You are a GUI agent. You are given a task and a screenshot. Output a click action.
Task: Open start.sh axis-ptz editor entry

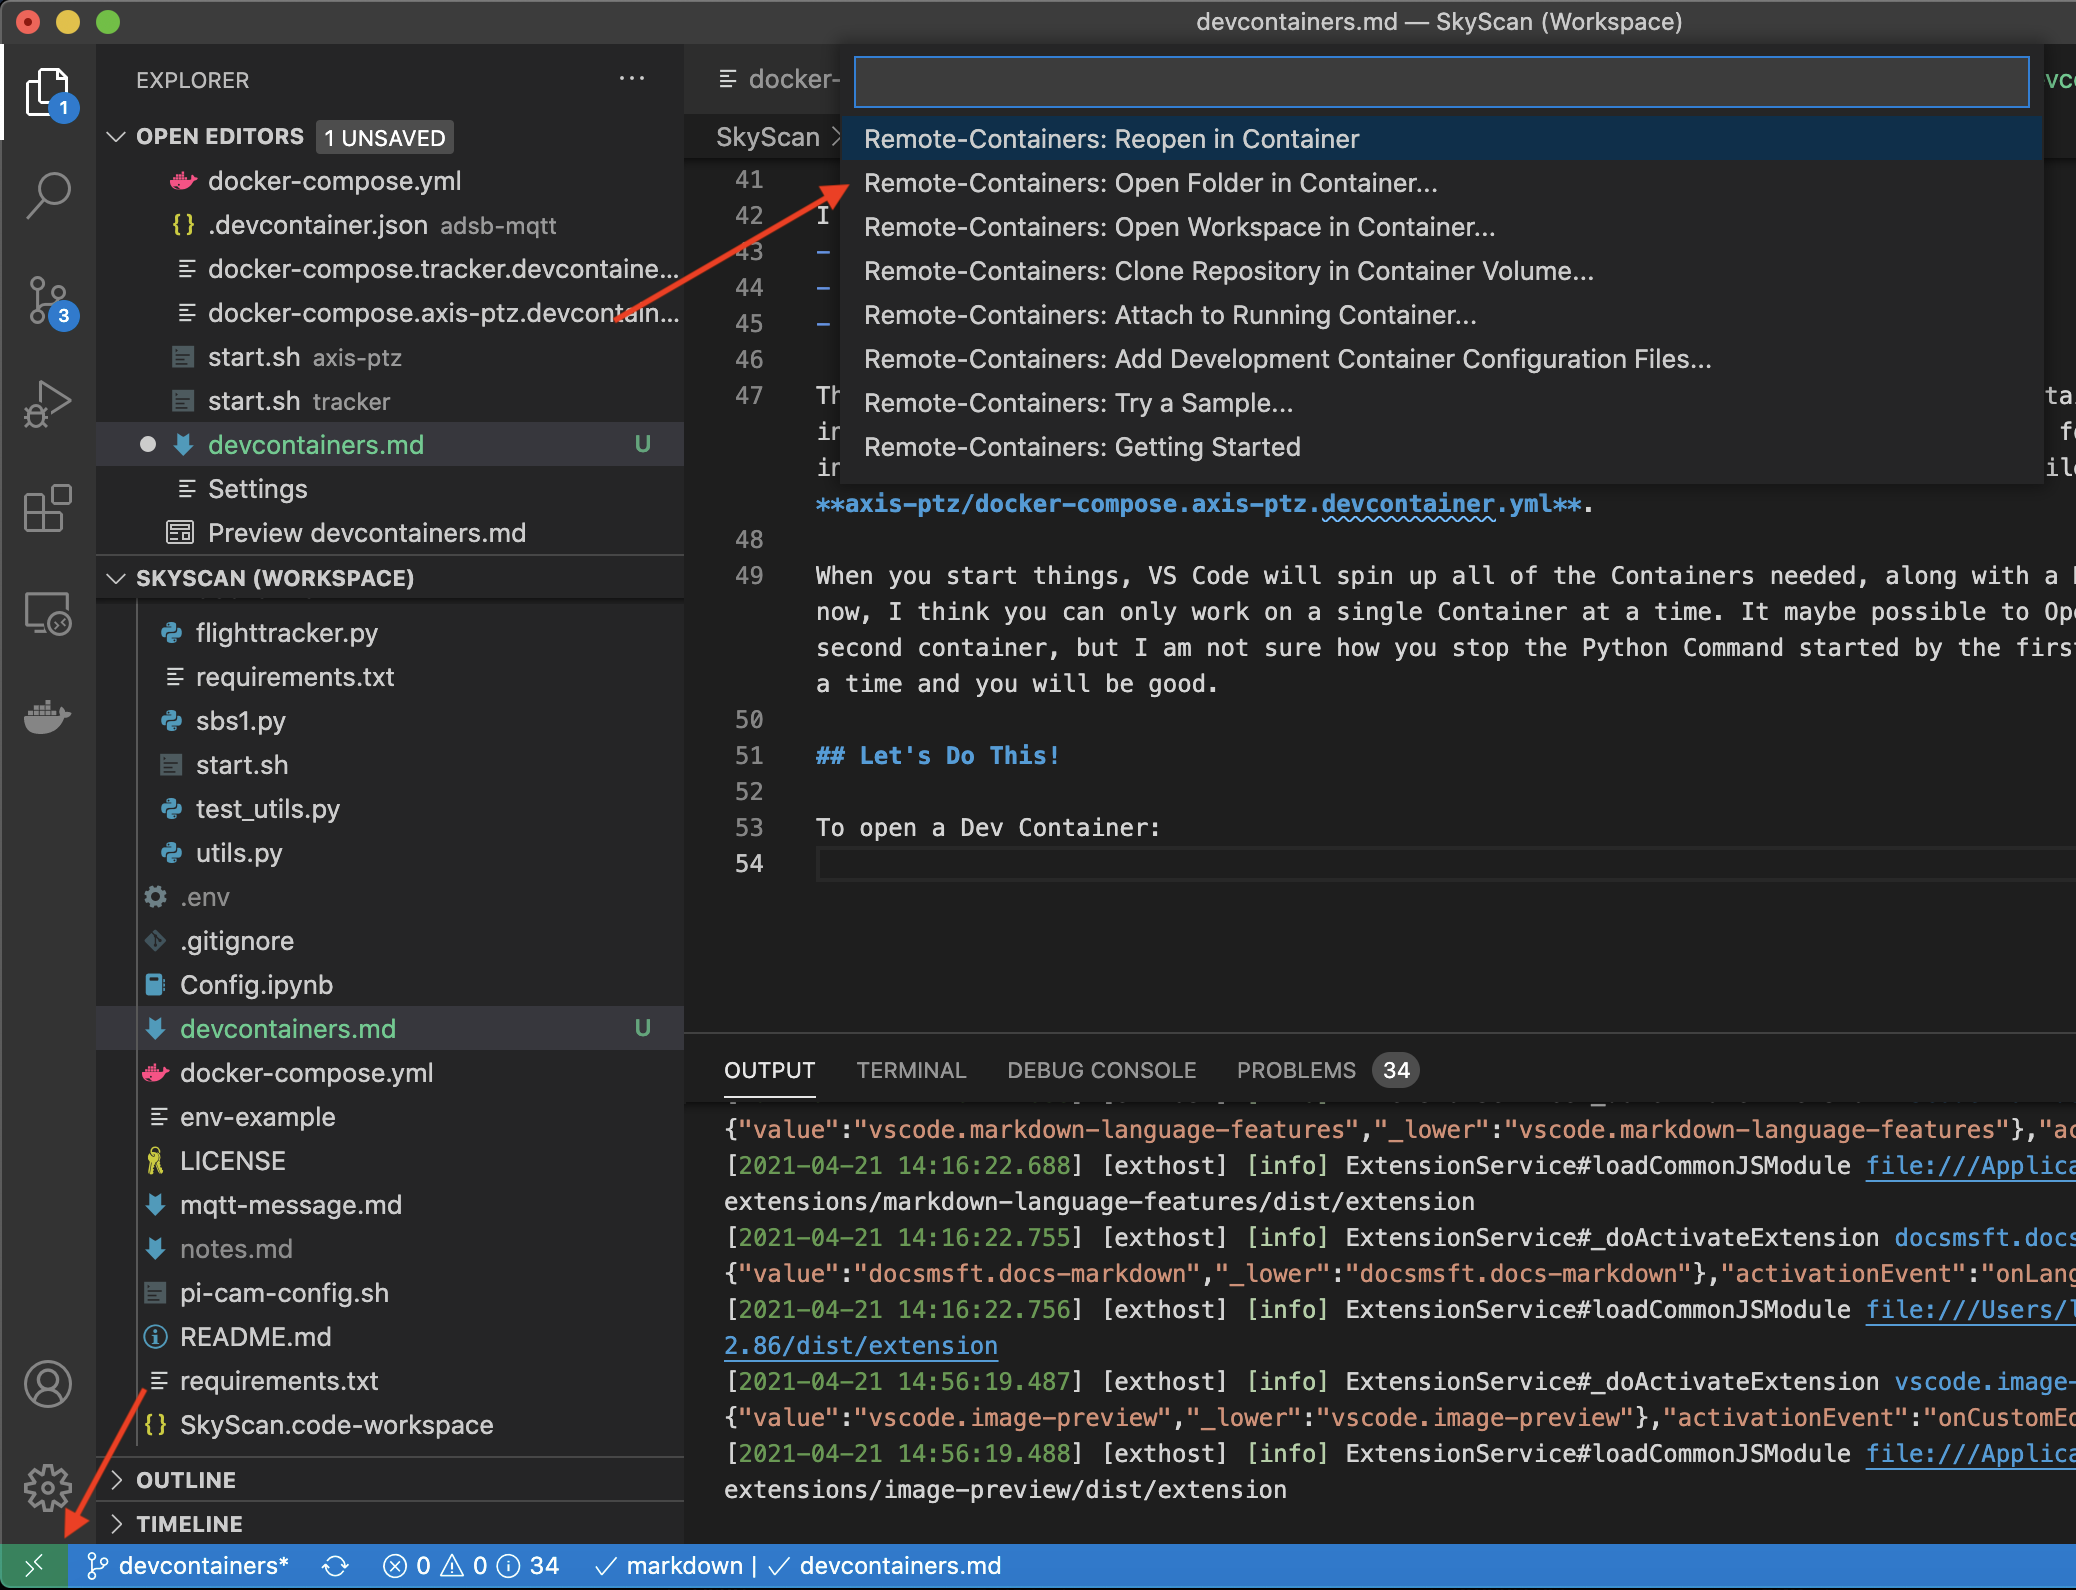pyautogui.click(x=390, y=357)
